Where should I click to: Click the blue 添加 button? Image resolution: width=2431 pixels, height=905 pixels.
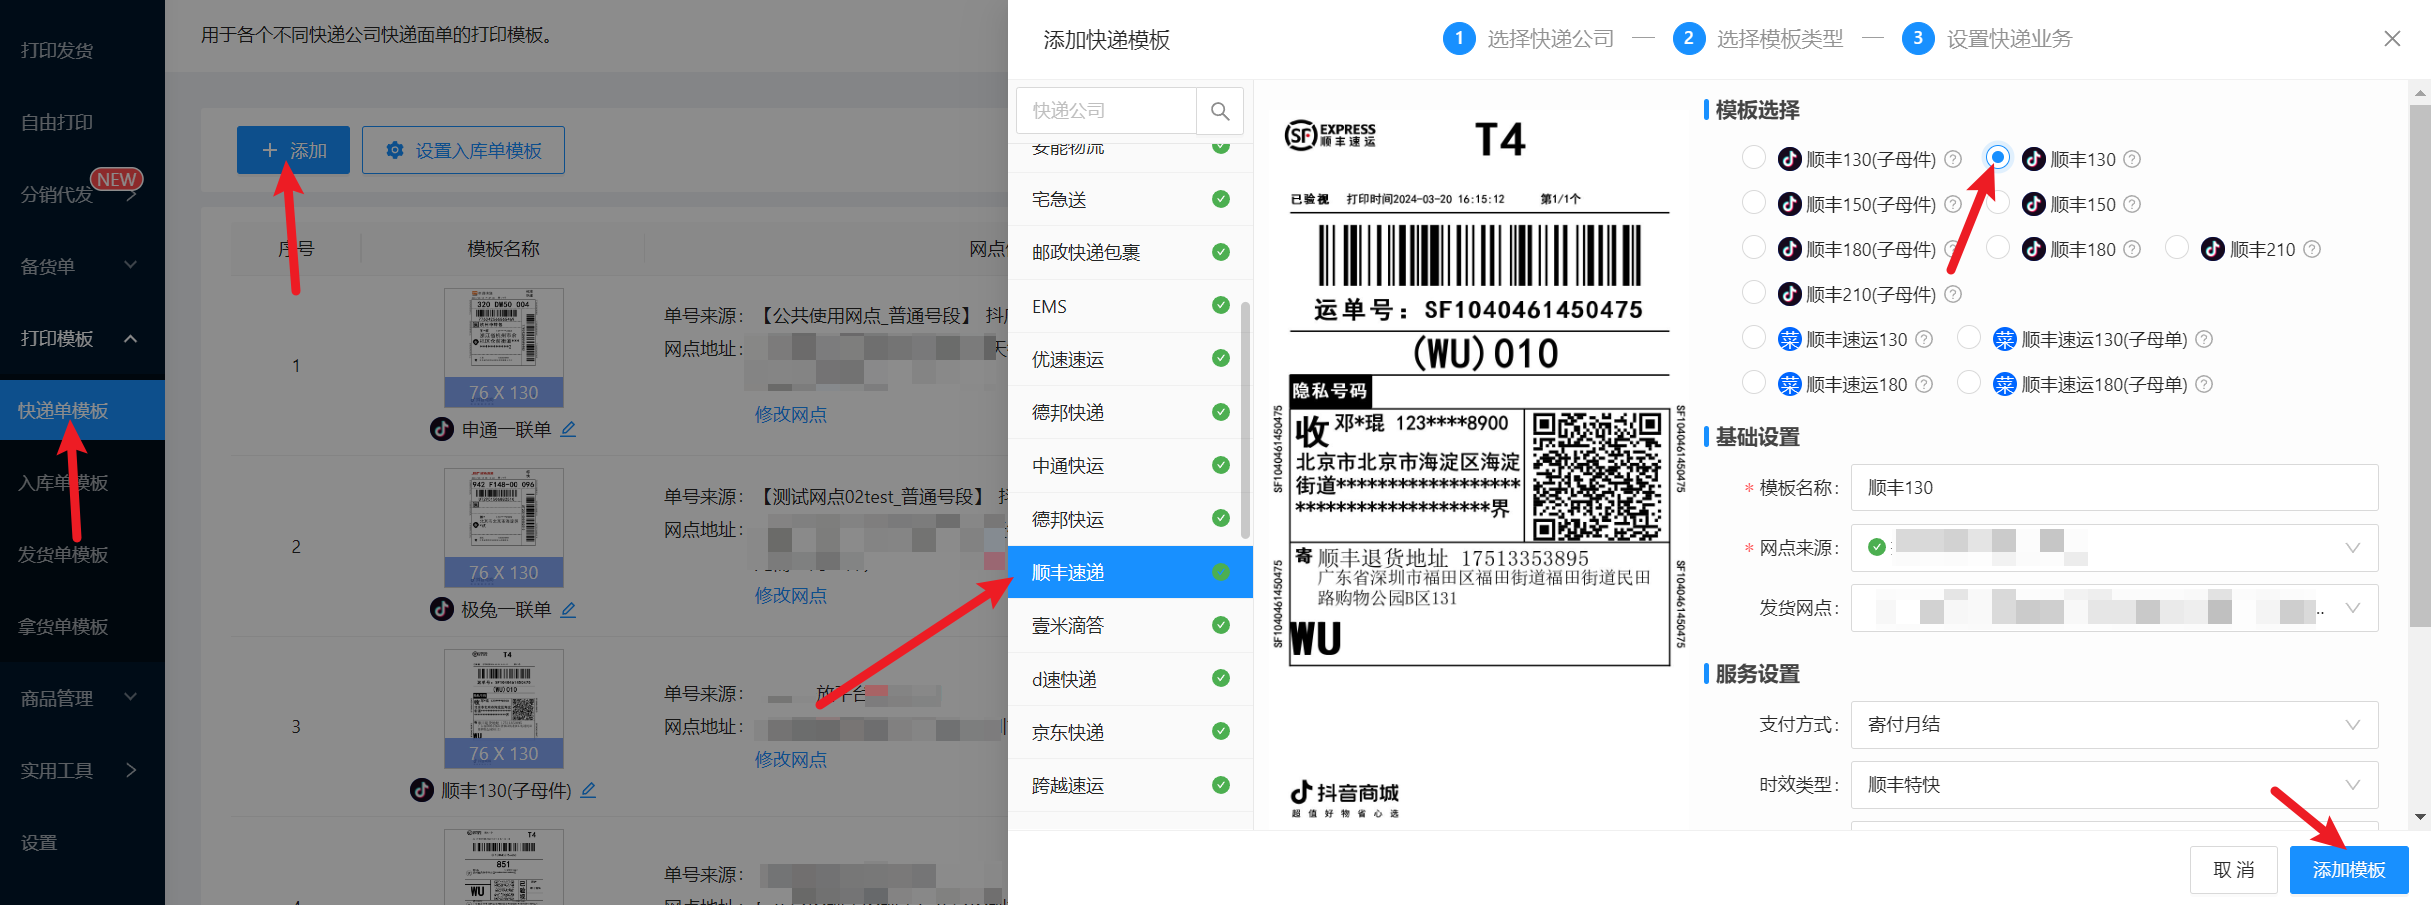[x=293, y=150]
